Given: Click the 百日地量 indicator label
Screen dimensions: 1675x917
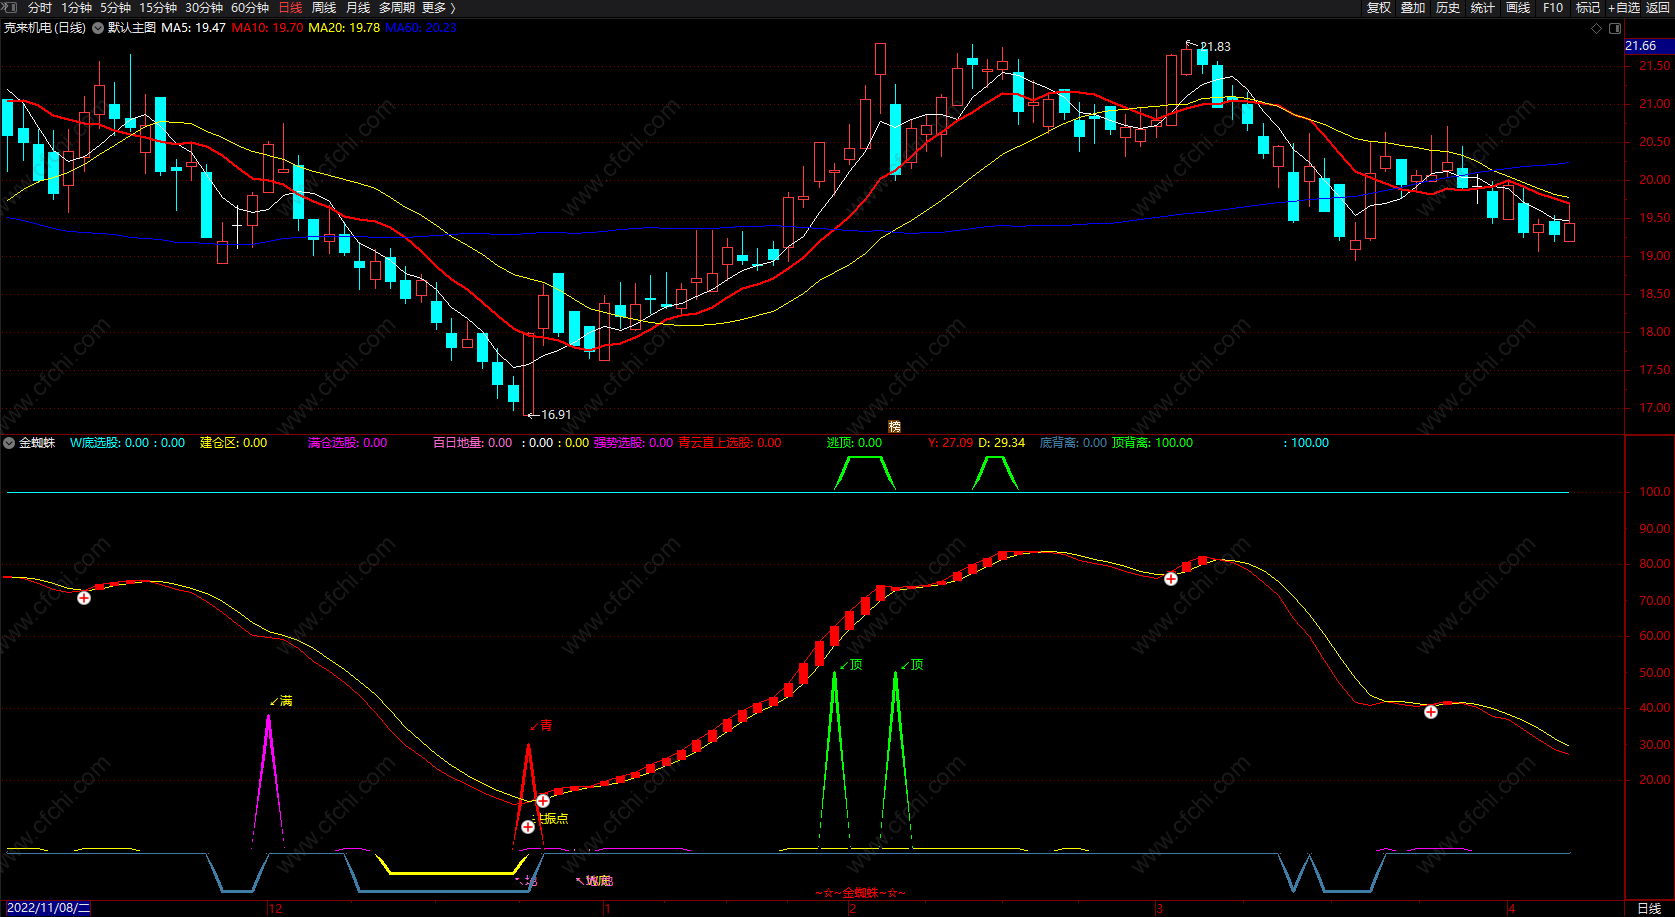Looking at the screenshot, I should (x=472, y=443).
